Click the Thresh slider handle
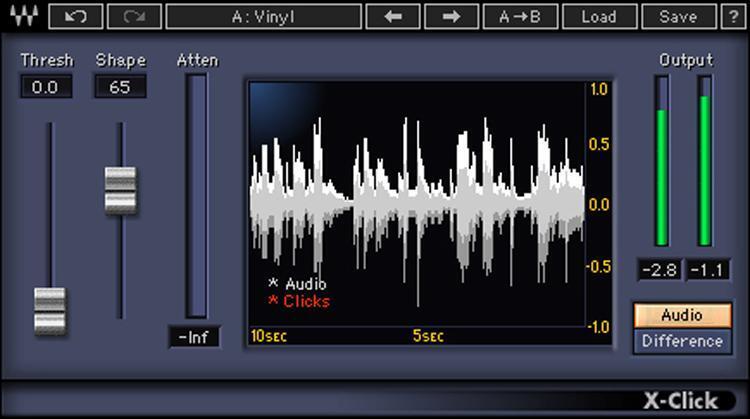 point(50,310)
